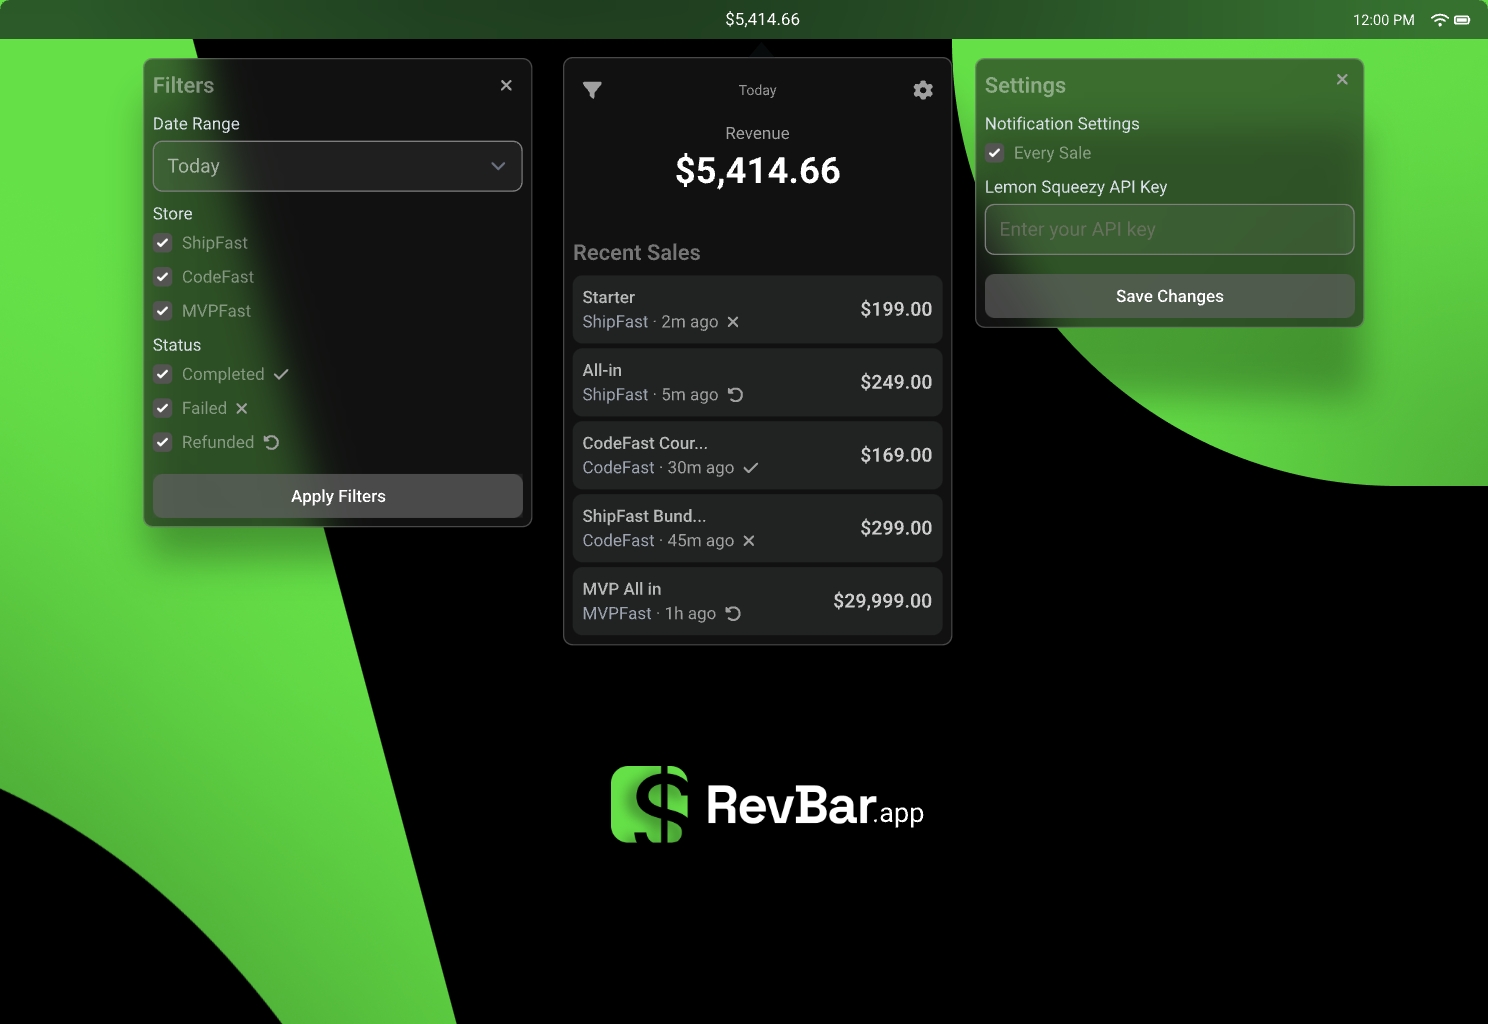Click the Wi-Fi icon in the status bar
1488x1024 pixels.
[1439, 19]
